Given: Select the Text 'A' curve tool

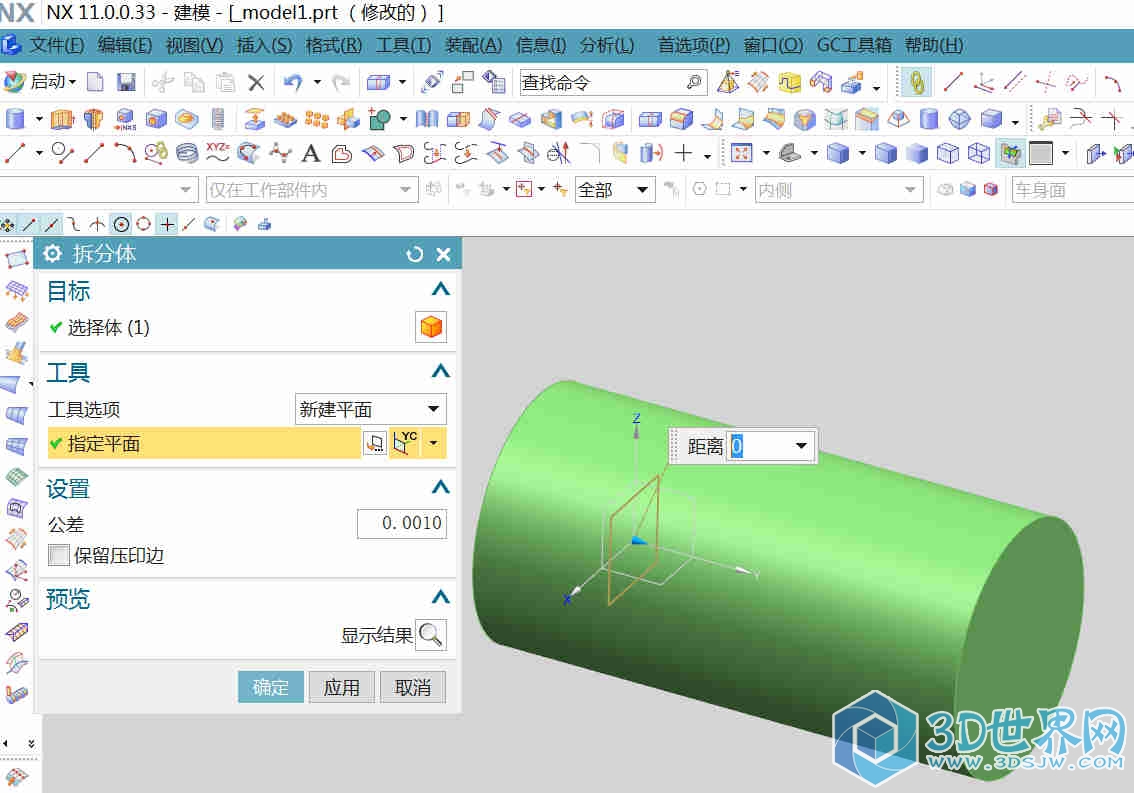Looking at the screenshot, I should tap(311, 153).
